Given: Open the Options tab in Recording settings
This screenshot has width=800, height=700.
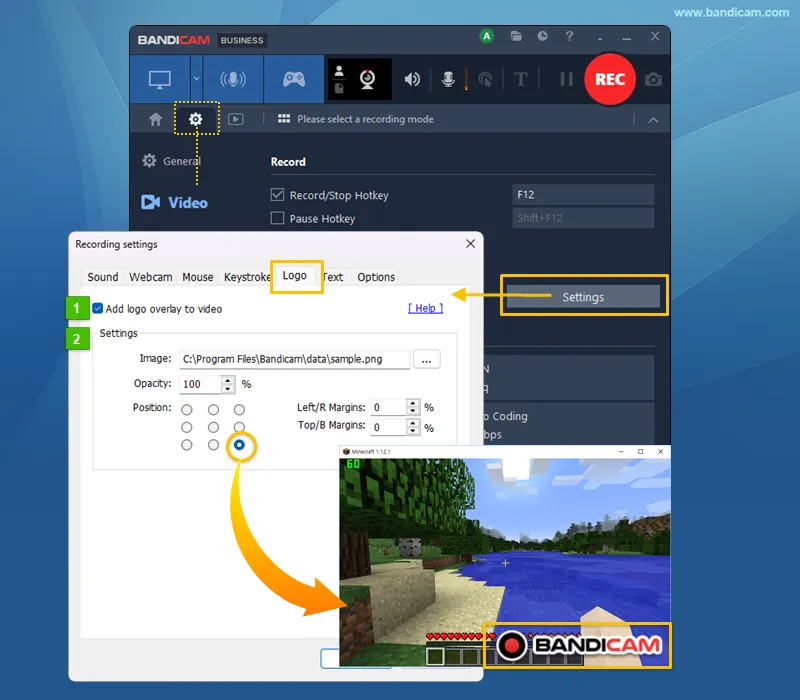Looking at the screenshot, I should [376, 277].
